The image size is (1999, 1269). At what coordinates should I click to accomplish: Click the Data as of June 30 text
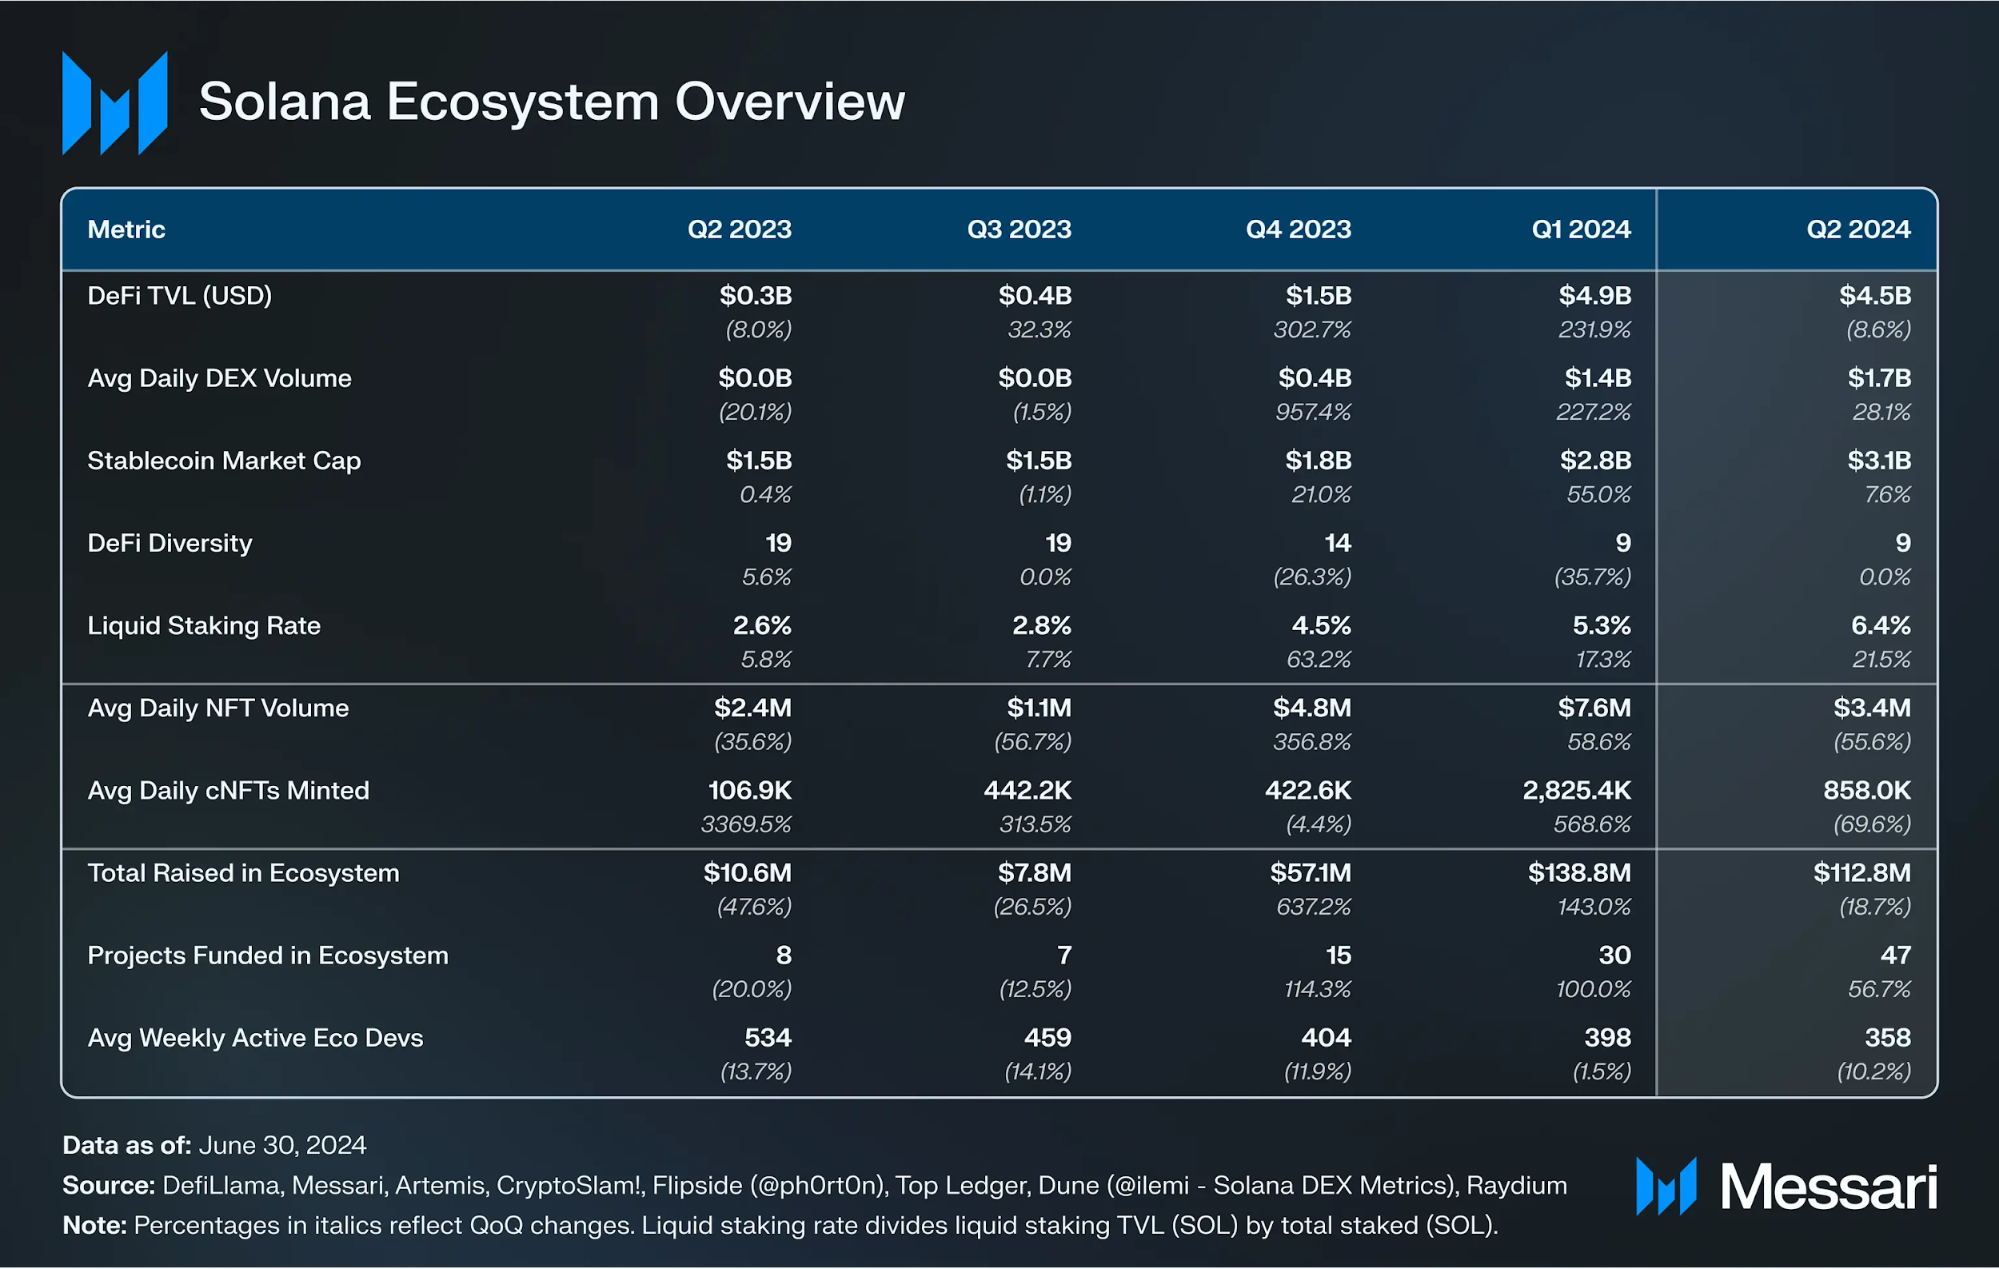point(214,1145)
